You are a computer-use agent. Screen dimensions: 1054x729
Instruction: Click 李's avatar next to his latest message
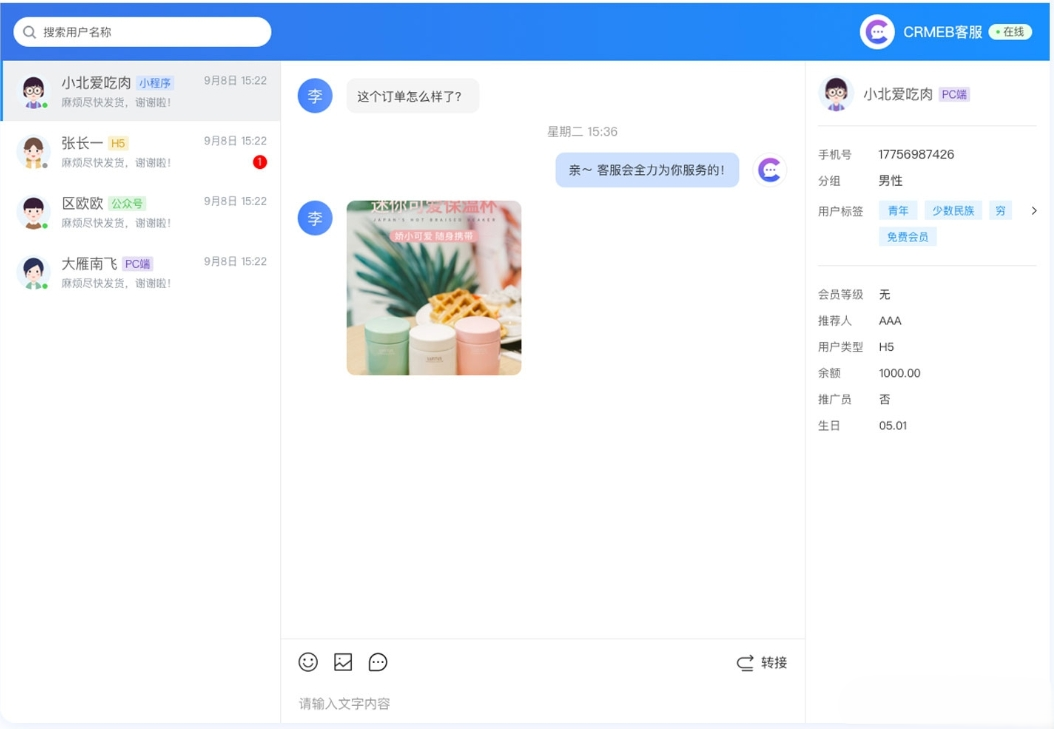tap(314, 218)
